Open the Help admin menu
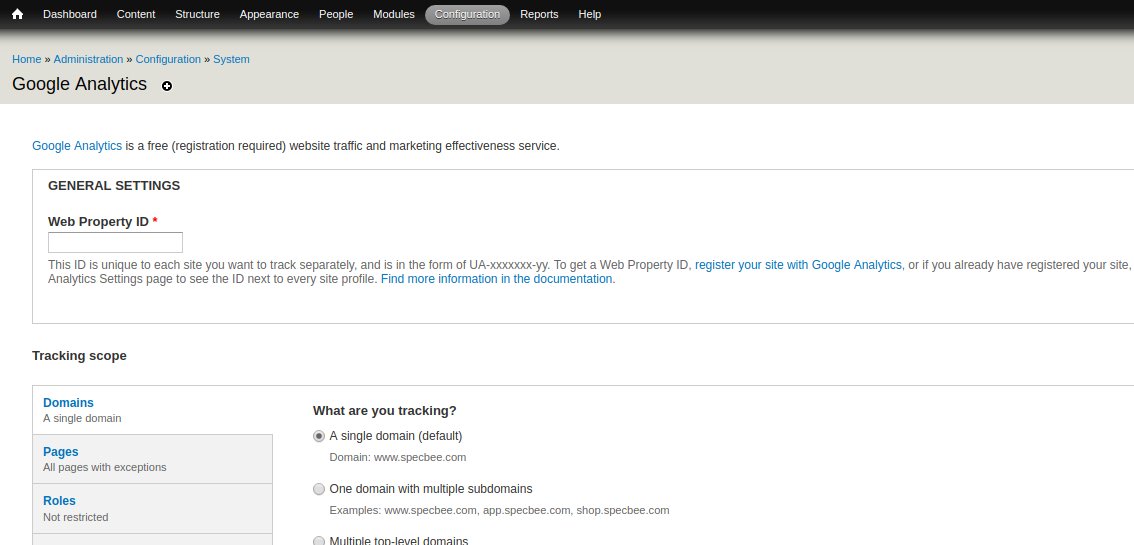This screenshot has width=1134, height=545. click(589, 14)
